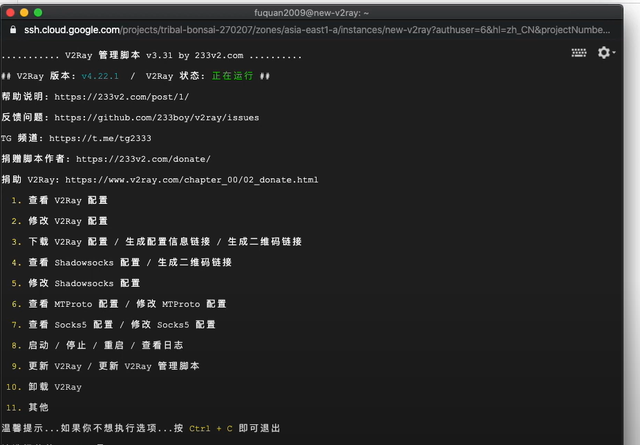Open the settings gear menu
The image size is (640, 445).
[606, 53]
